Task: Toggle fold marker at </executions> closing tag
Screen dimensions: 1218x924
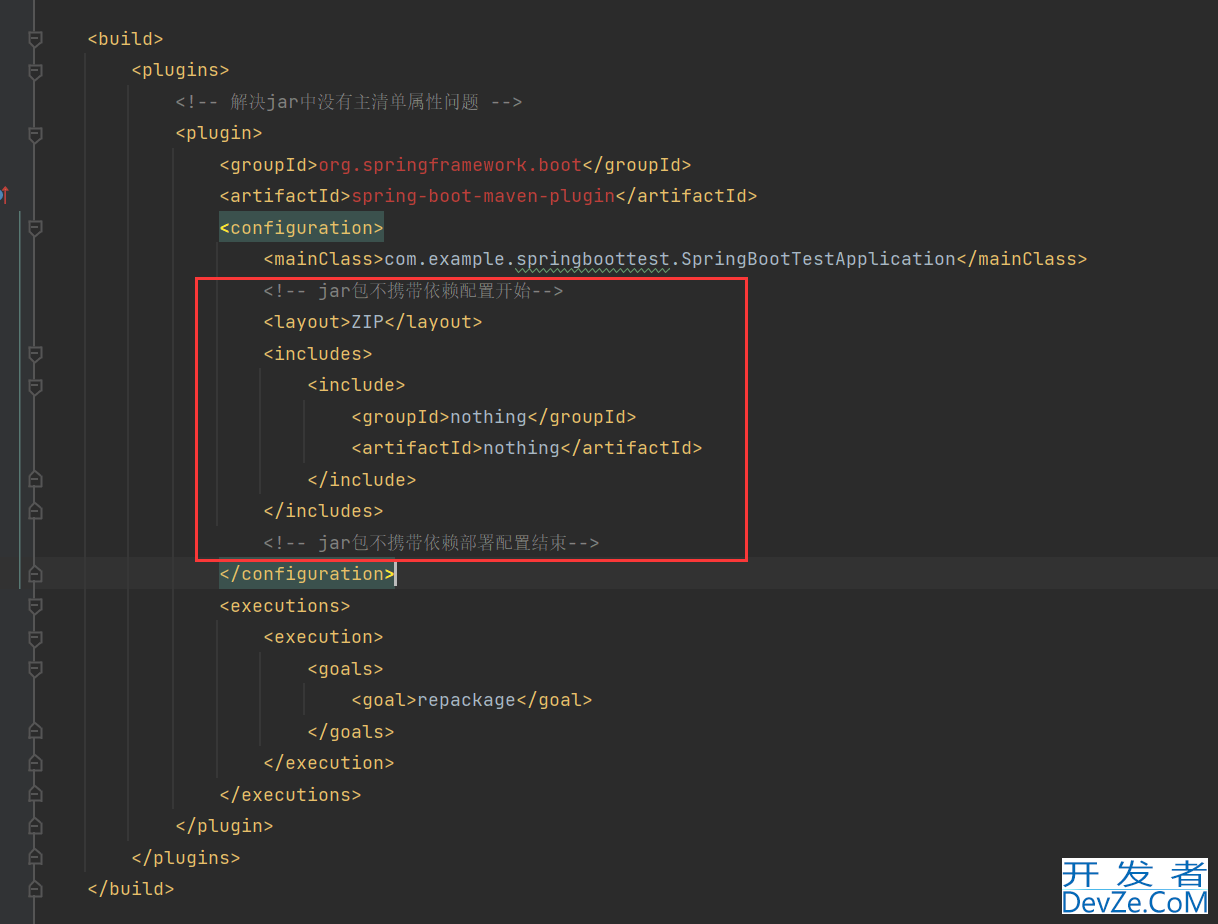Action: click(x=35, y=795)
